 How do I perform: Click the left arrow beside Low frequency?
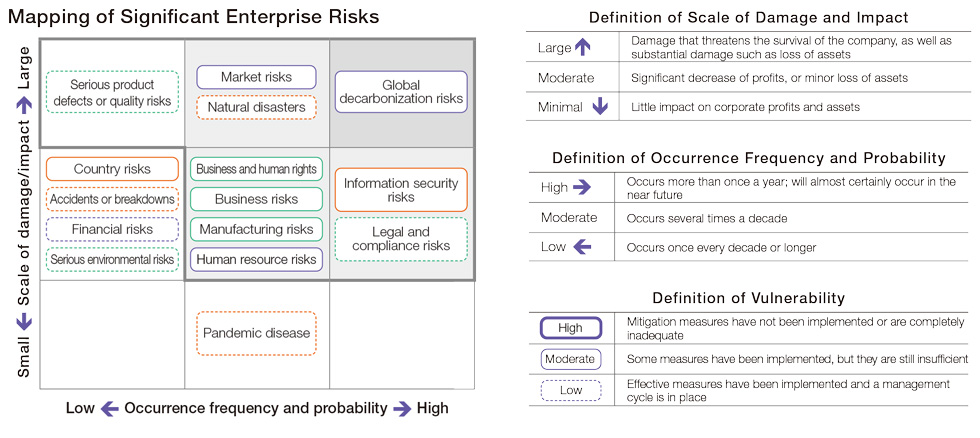click(582, 247)
